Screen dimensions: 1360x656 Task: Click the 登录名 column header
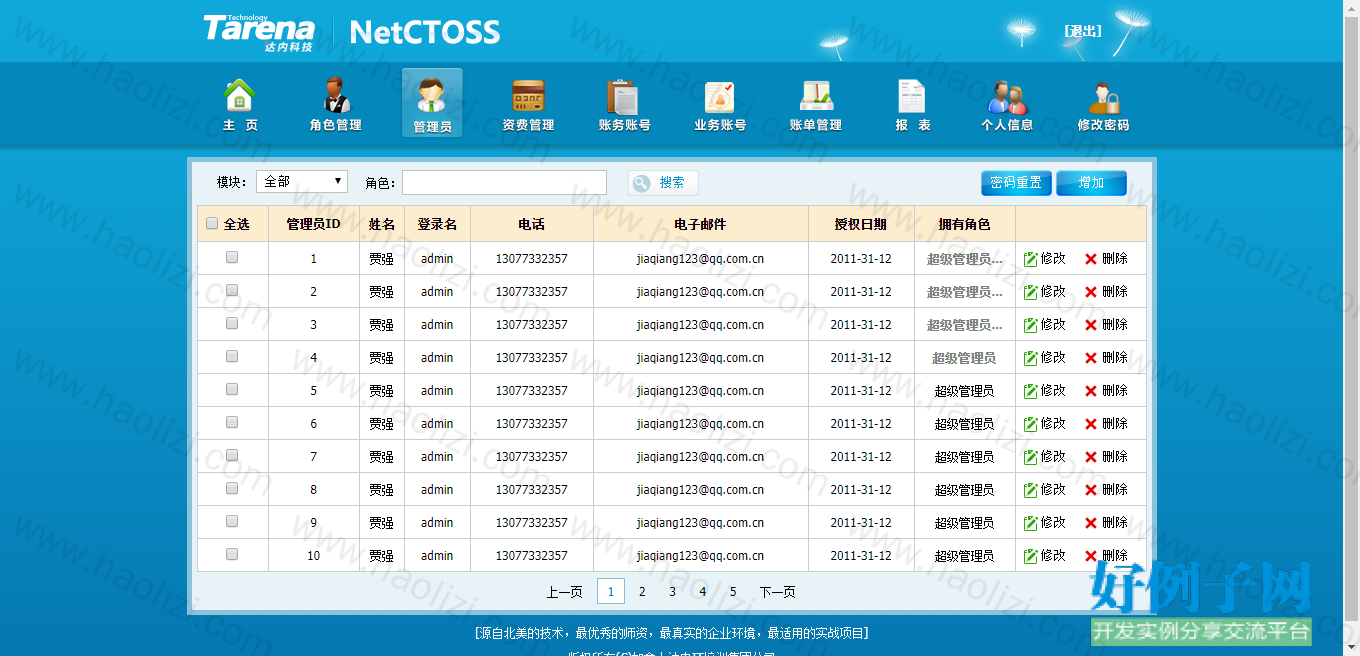pyautogui.click(x=437, y=224)
